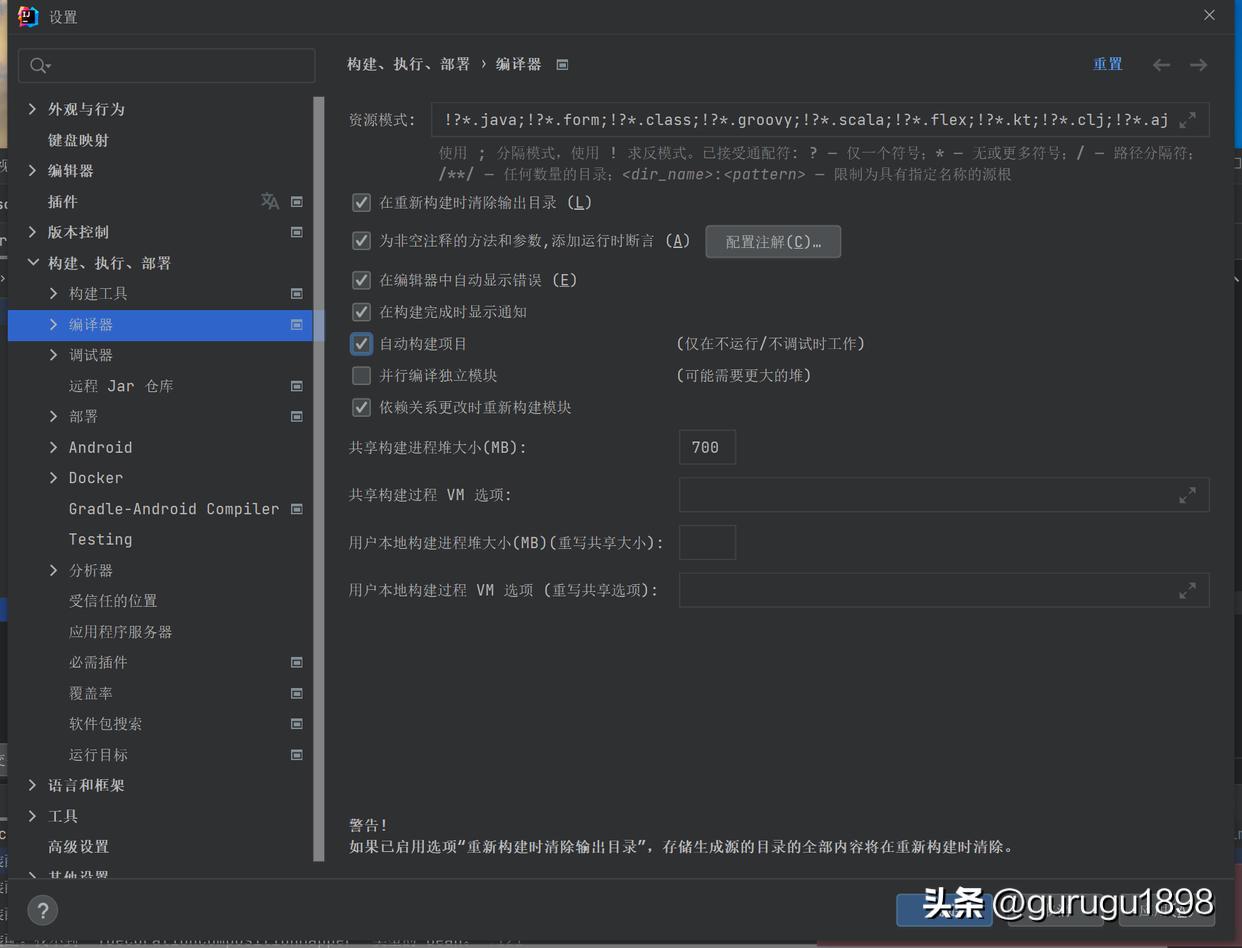Image resolution: width=1242 pixels, height=948 pixels.
Task: Click the translation icon next to 插件
Action: click(x=270, y=201)
